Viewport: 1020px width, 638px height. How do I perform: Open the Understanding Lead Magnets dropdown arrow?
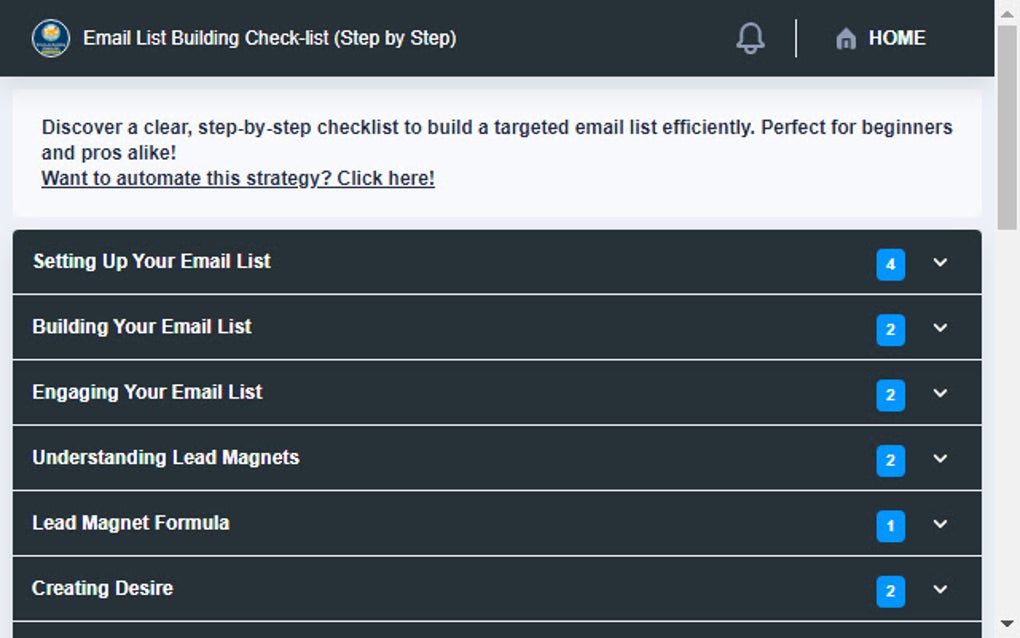tap(938, 459)
